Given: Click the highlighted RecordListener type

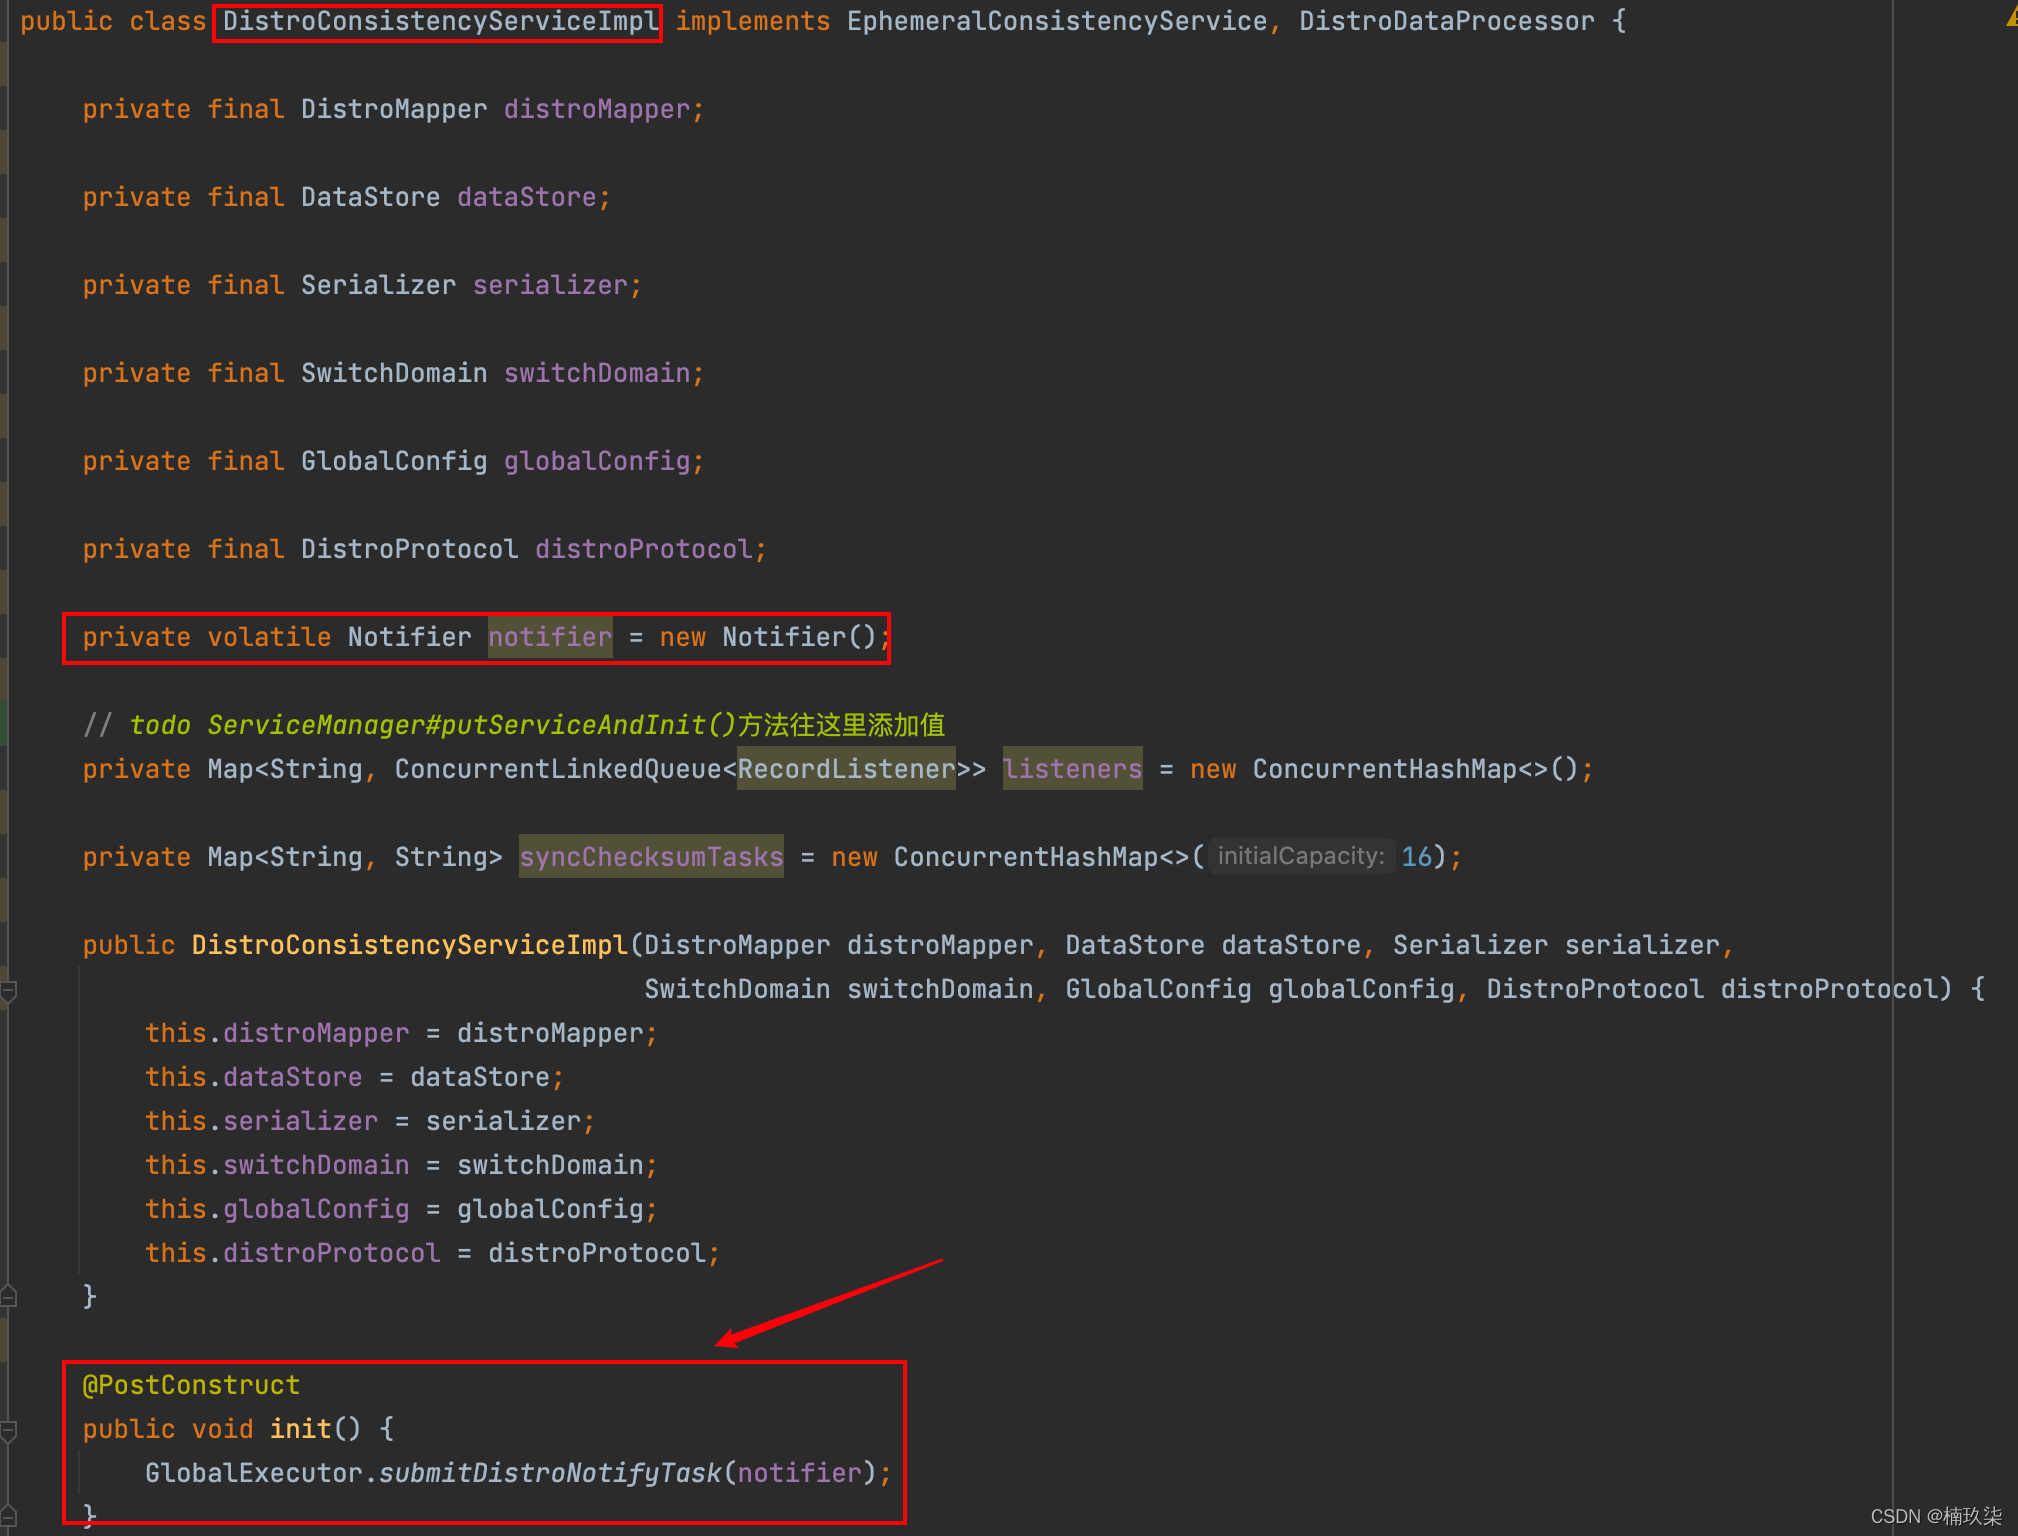Looking at the screenshot, I should 846,769.
